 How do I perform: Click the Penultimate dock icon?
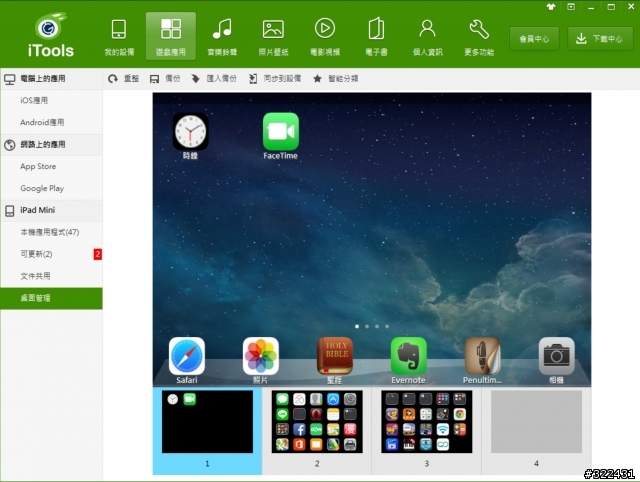tap(482, 356)
